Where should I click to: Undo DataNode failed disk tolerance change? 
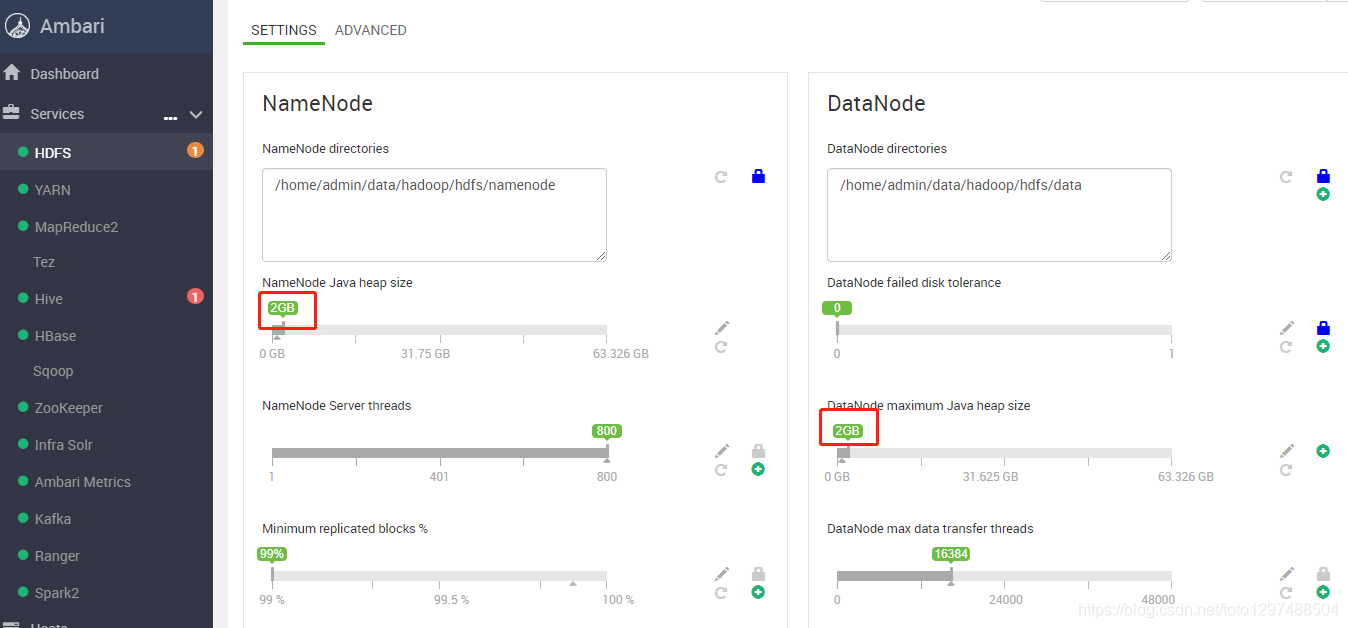pyautogui.click(x=1286, y=347)
